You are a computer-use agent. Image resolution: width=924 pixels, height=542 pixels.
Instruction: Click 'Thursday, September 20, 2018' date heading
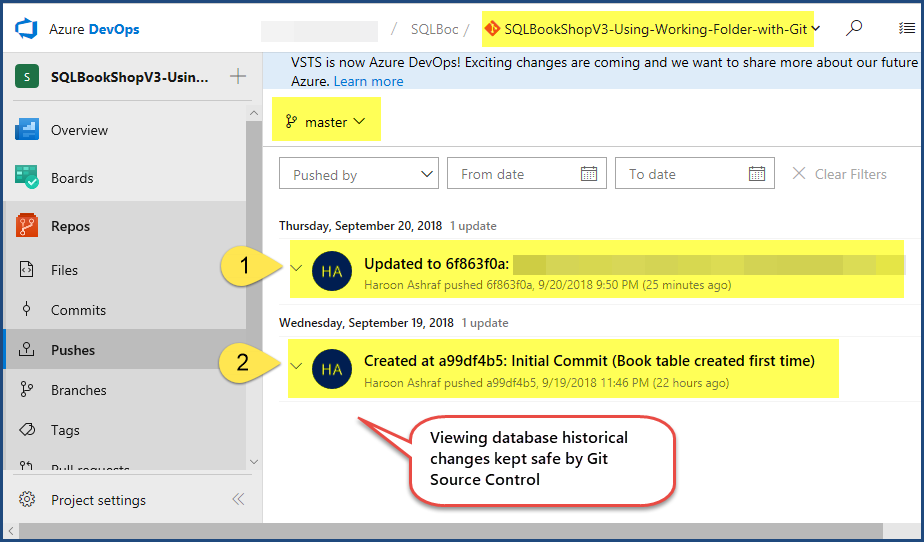pos(360,226)
